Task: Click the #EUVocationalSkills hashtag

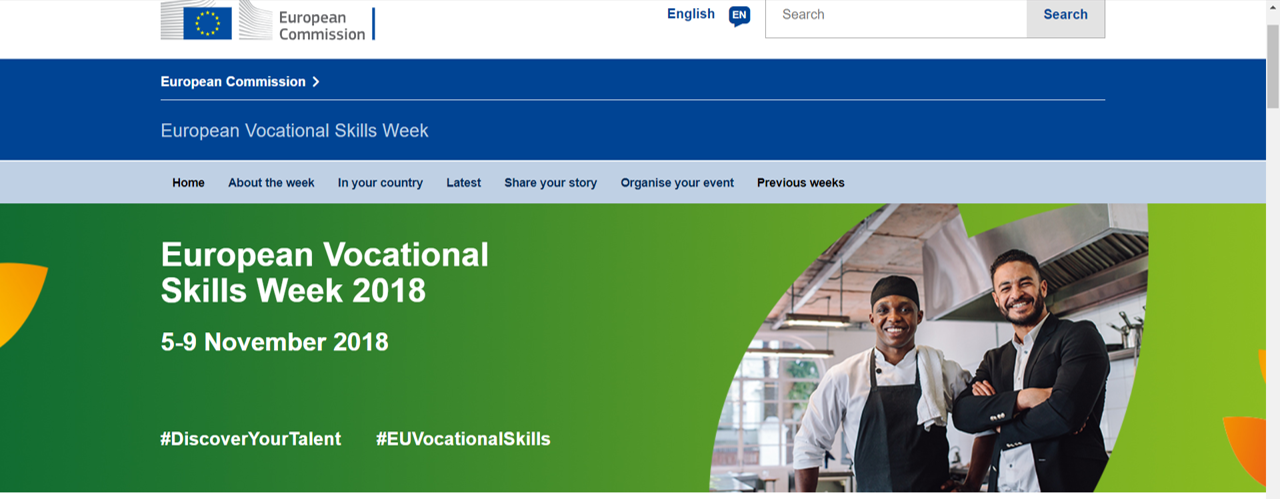Action: tap(463, 439)
